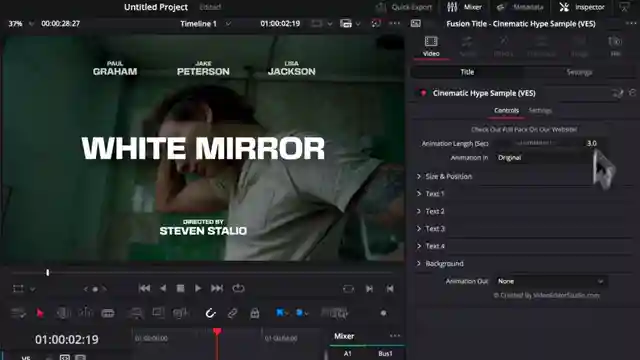Select the Trim Edit mode tool
This screenshot has width=640, height=360.
(x=63, y=313)
